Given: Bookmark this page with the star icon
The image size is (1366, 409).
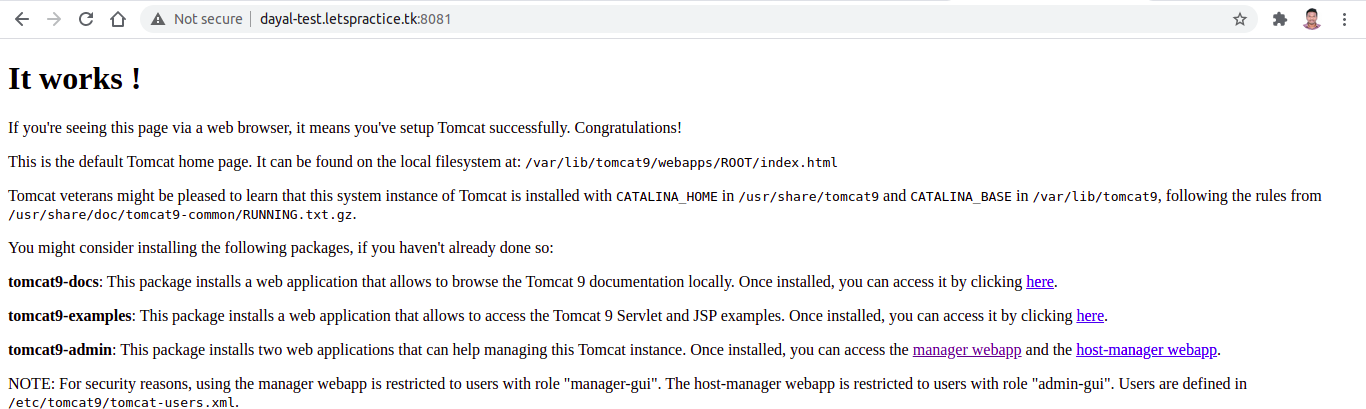Looking at the screenshot, I should 1240,19.
